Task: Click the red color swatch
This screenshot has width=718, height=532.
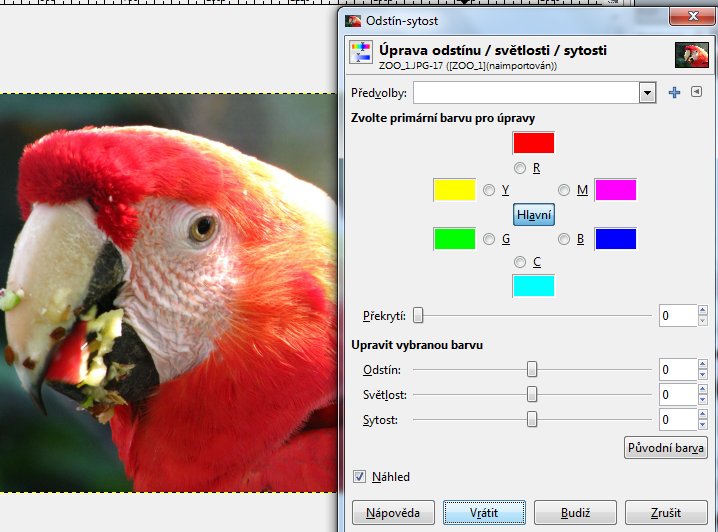Action: coord(533,143)
